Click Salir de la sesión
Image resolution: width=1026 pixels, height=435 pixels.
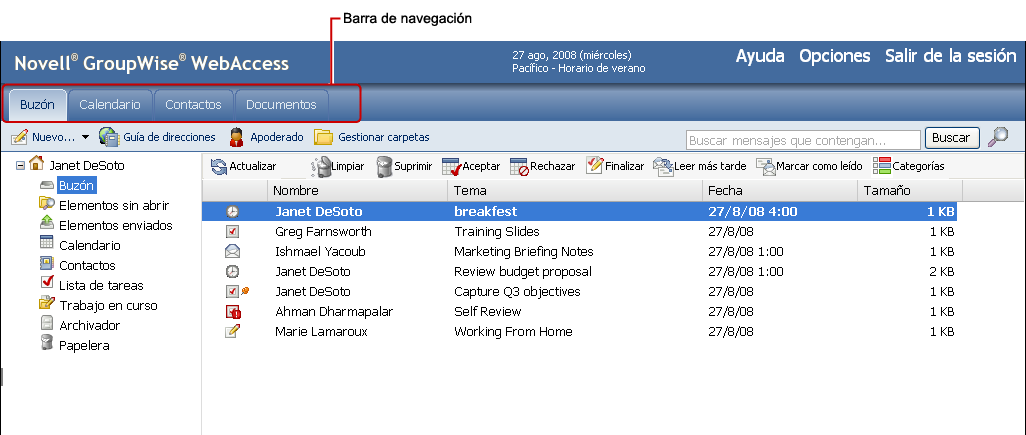(x=950, y=56)
